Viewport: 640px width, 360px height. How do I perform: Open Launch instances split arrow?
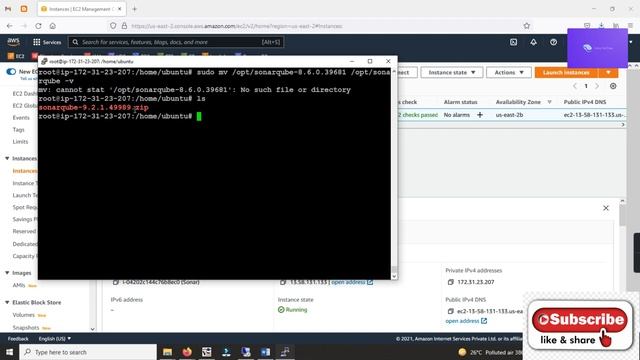pyautogui.click(x=608, y=72)
